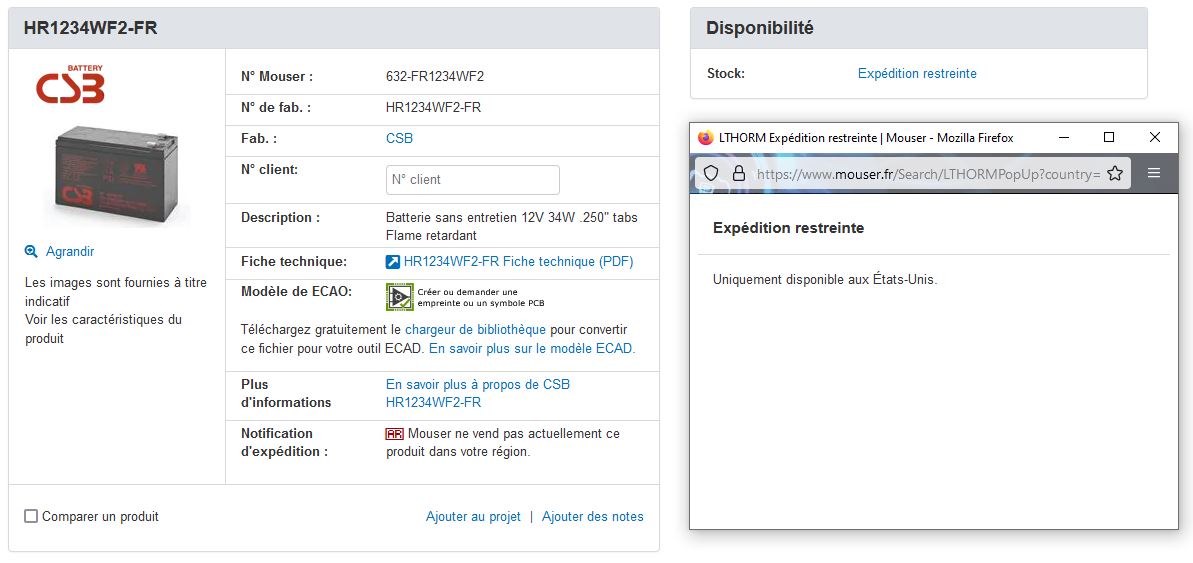Open En savoir plus sur le modèle ECAD
Image resolution: width=1193 pixels, height=563 pixels.
532,348
